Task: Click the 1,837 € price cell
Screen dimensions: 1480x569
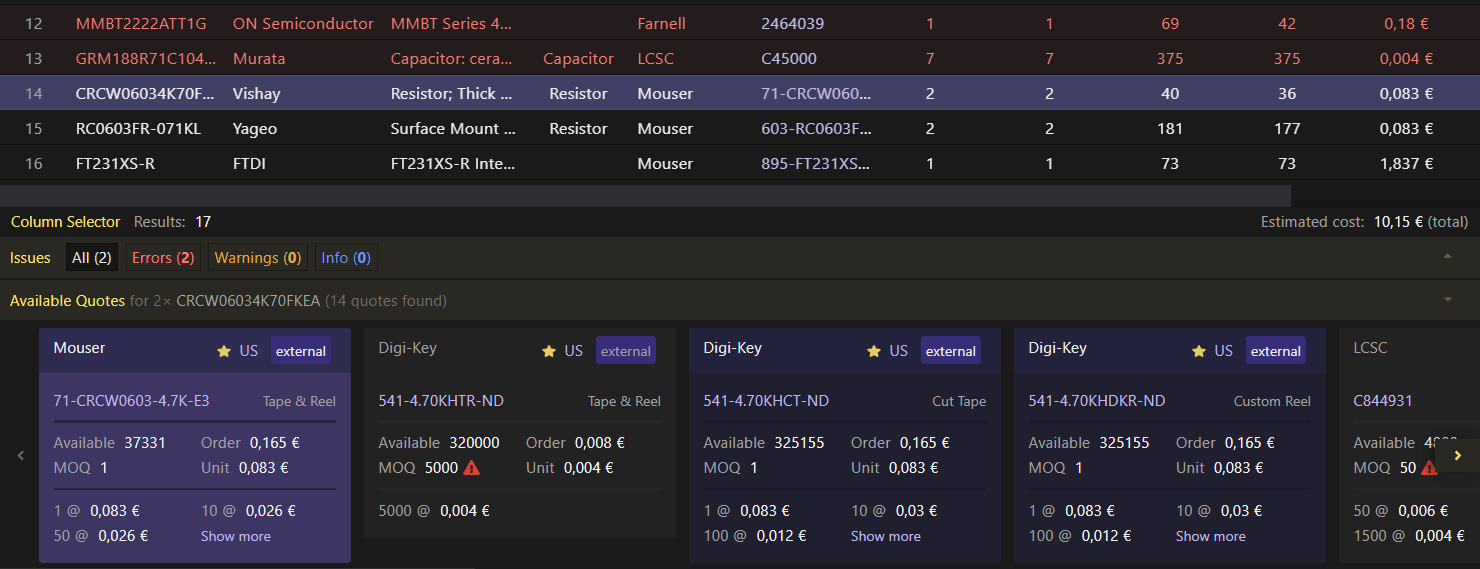Action: (1406, 164)
